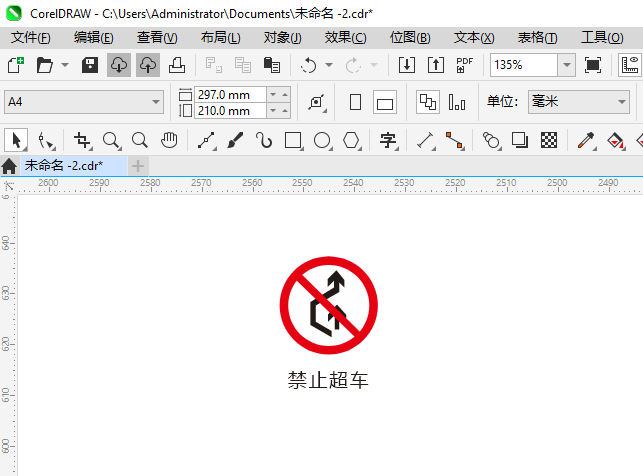Image resolution: width=643 pixels, height=476 pixels.
Task: Select the Pan hand tool
Action: click(169, 141)
